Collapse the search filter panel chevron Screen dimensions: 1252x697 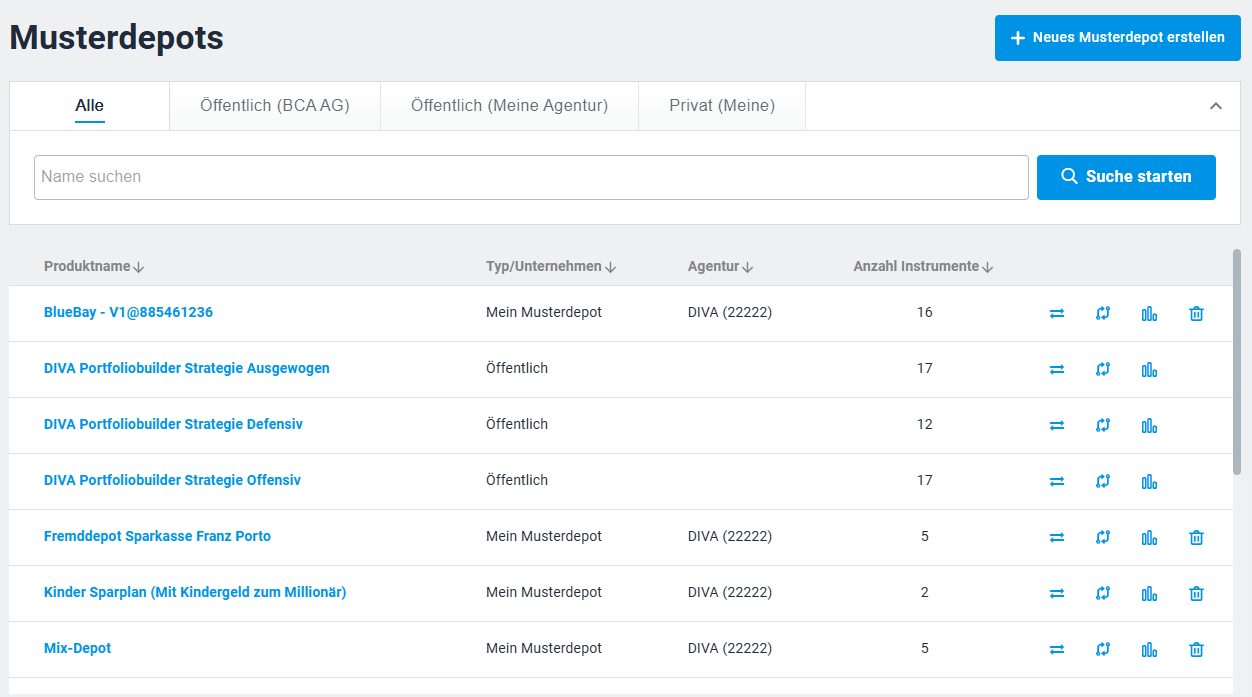[x=1216, y=106]
